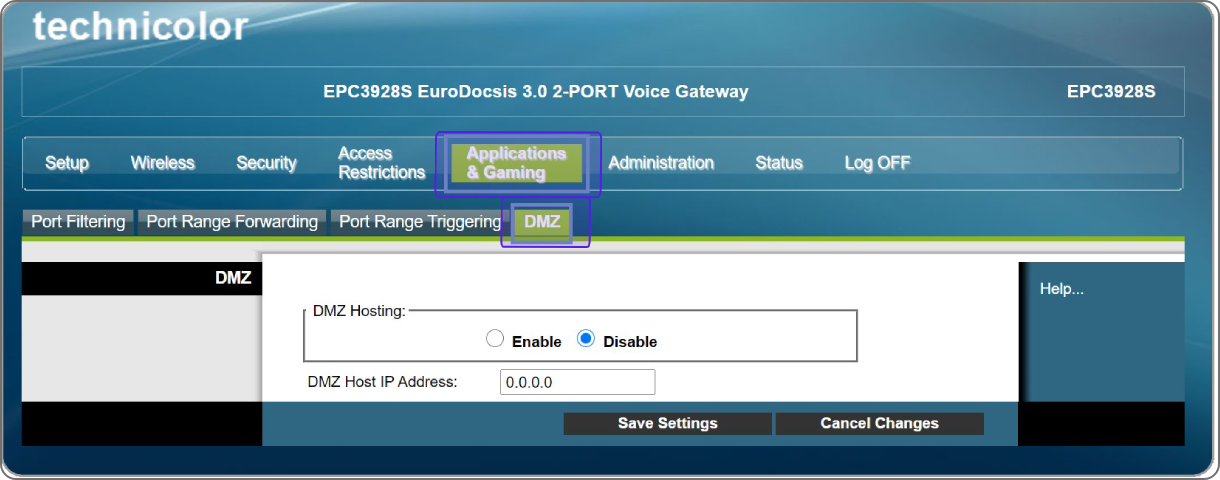
Task: Click the EPC3928S model label at right
Action: [x=1111, y=91]
